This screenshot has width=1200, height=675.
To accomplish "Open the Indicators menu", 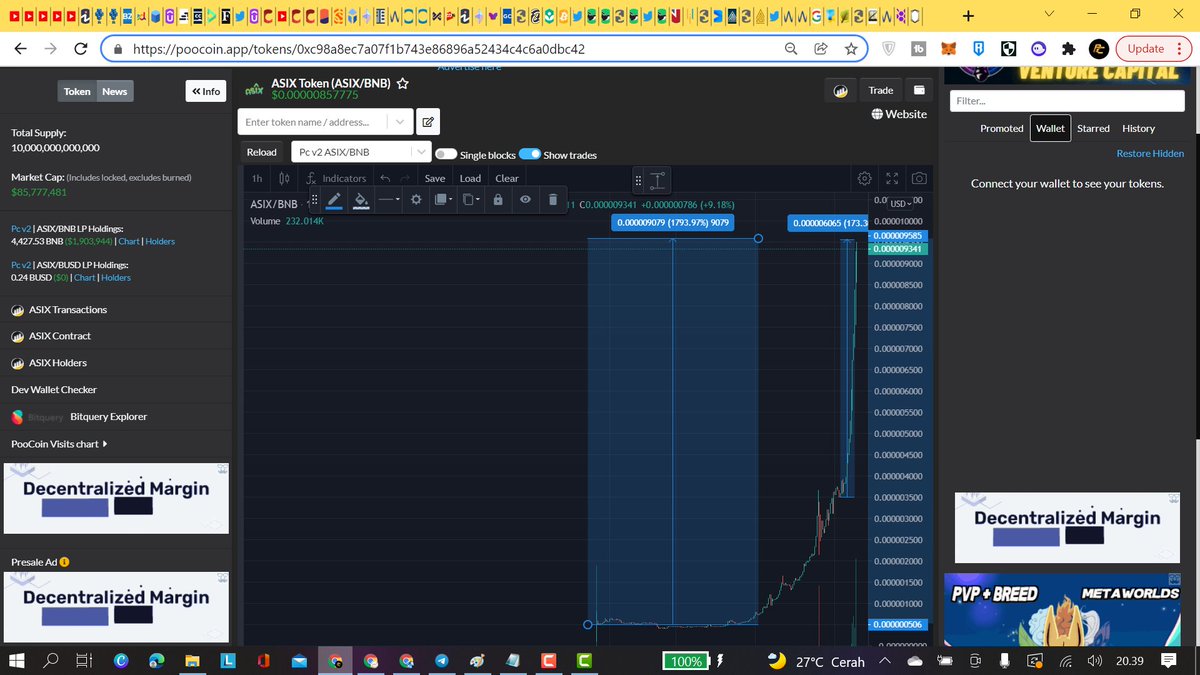I will (336, 178).
